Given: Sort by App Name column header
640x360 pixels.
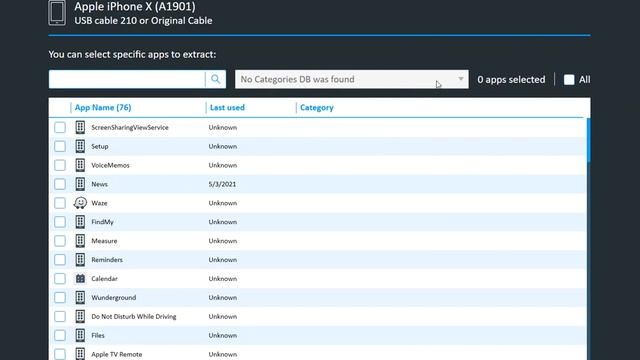Looking at the screenshot, I should pyautogui.click(x=103, y=107).
